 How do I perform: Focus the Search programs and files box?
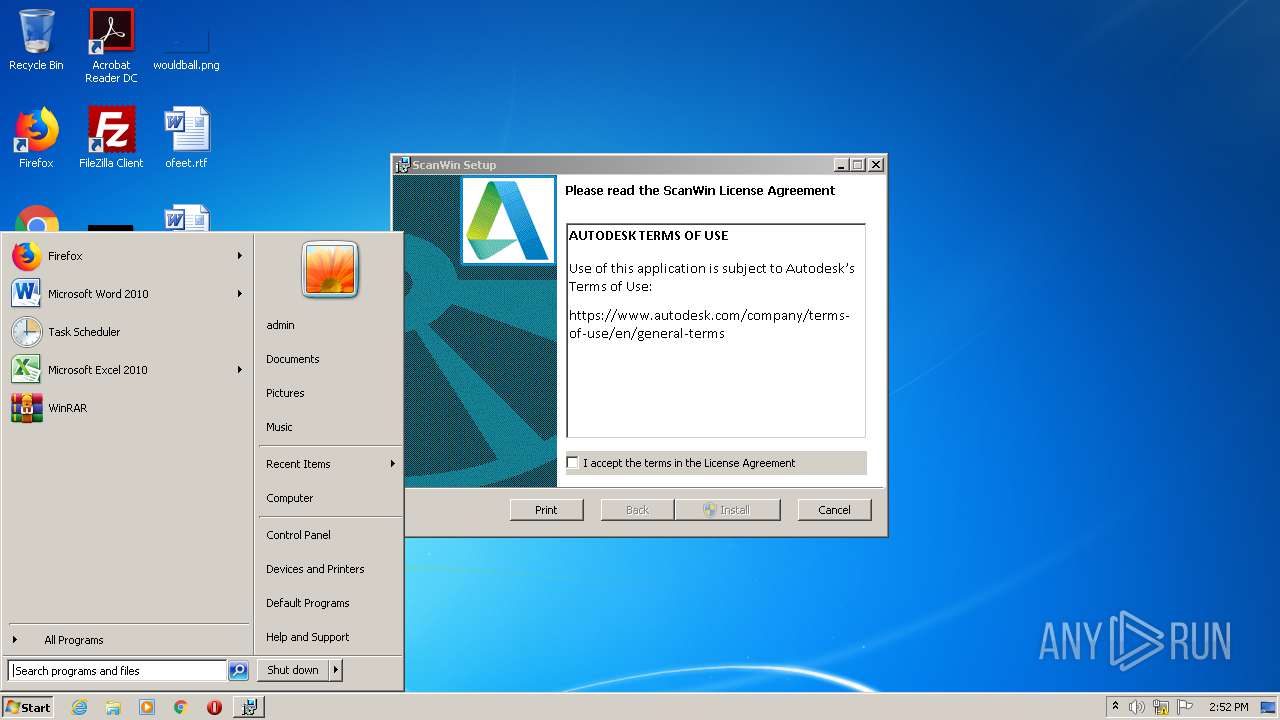coord(117,671)
